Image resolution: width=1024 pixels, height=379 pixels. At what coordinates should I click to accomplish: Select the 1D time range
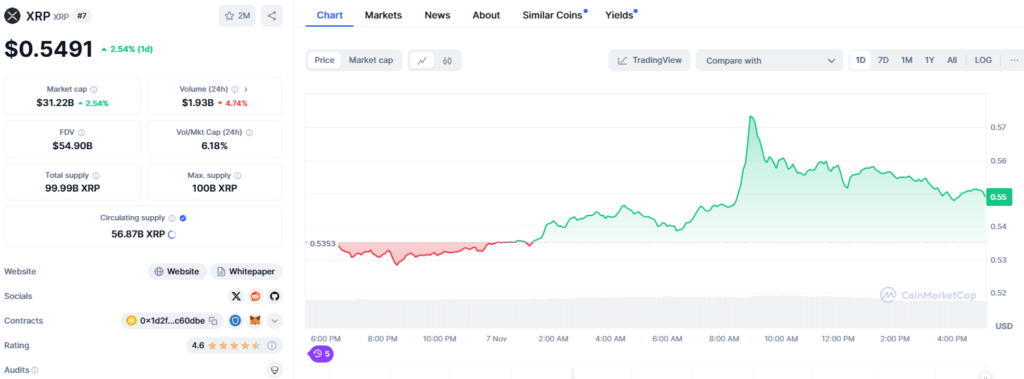(861, 60)
